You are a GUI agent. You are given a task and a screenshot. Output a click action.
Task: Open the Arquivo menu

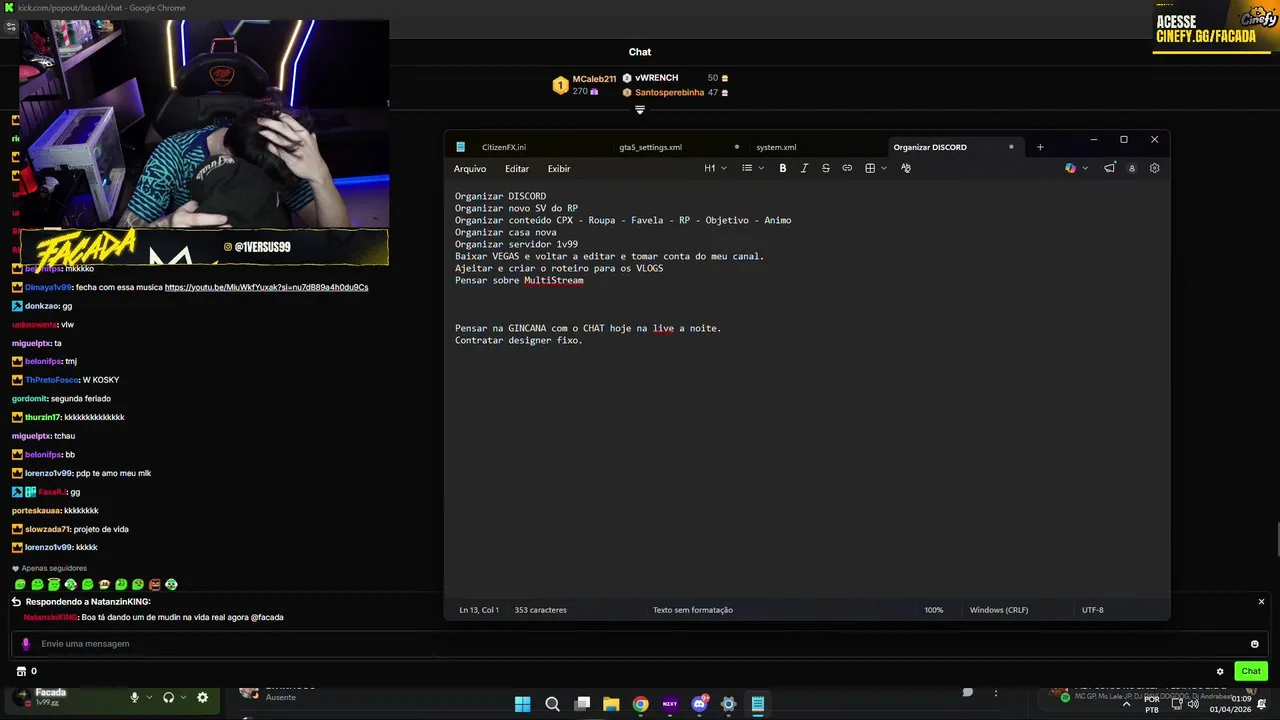pos(470,169)
